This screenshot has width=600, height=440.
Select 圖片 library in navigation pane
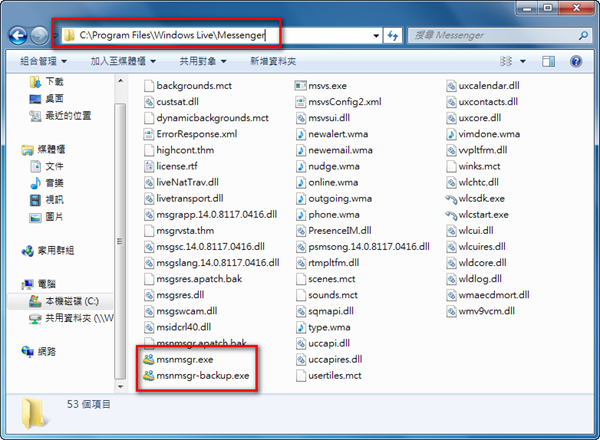46,217
